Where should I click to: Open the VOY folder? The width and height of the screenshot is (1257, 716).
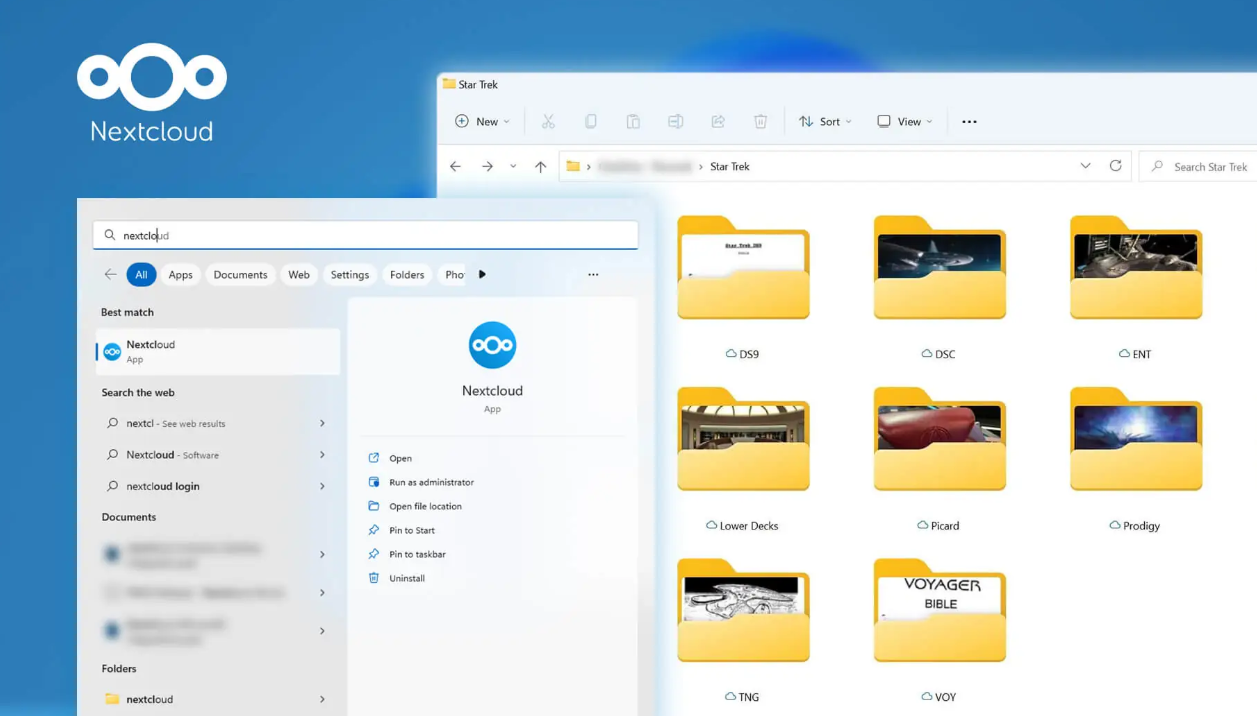pyautogui.click(x=940, y=631)
